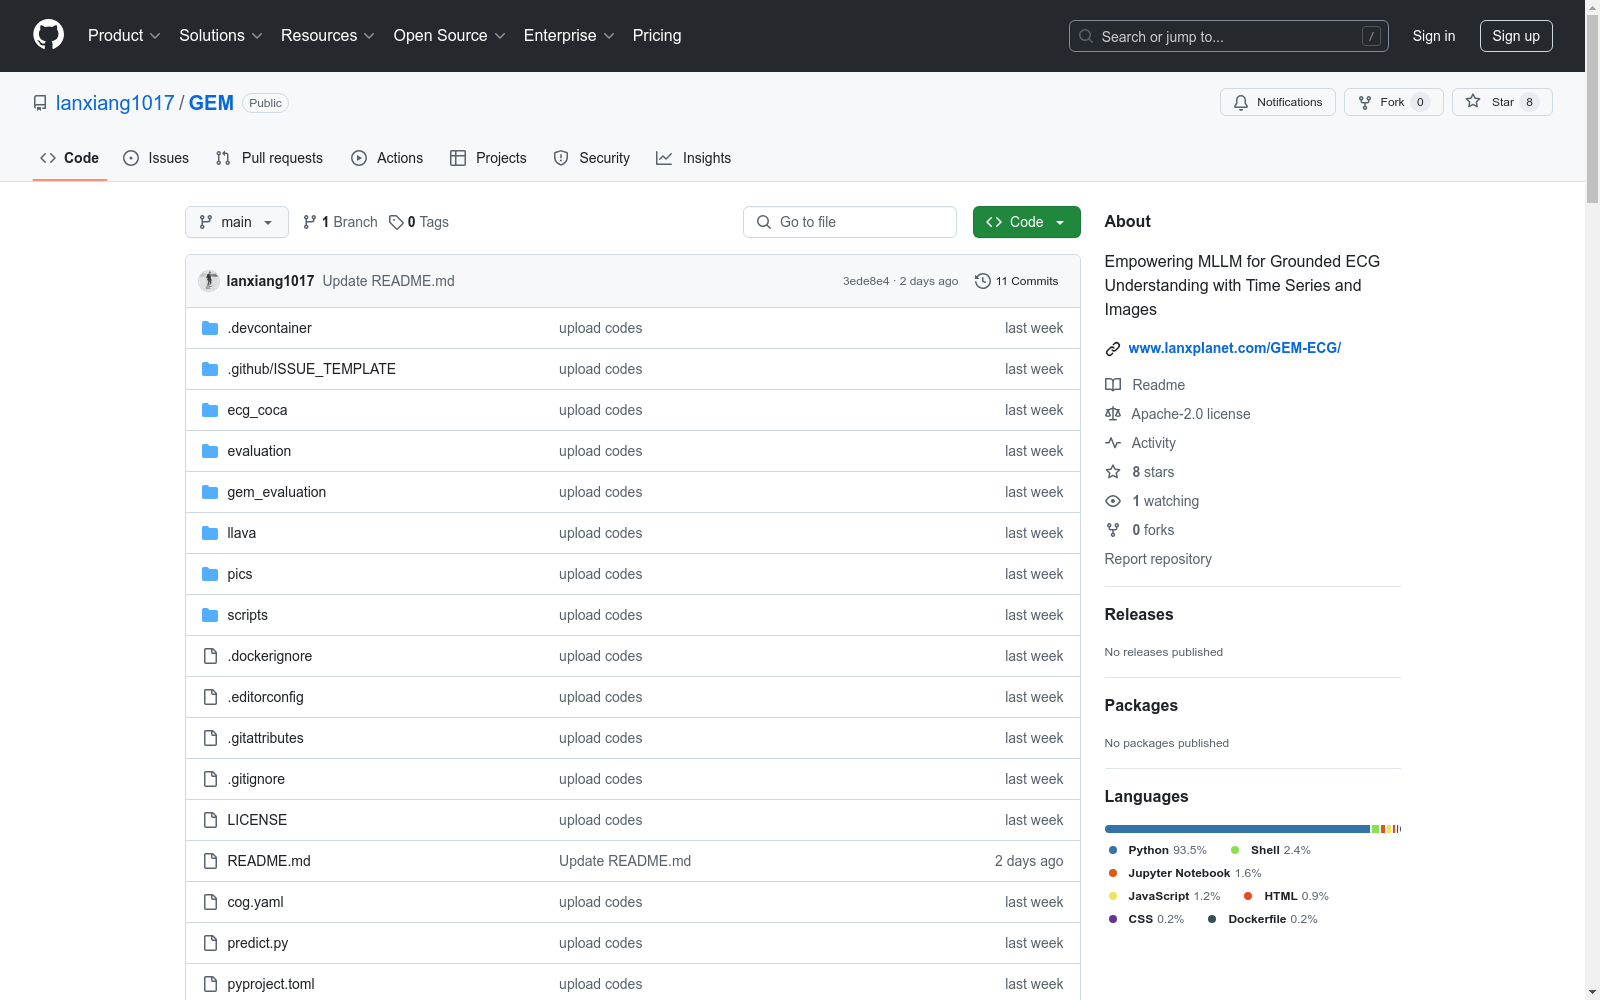Open the www.lanxplanet.com/GEM-ECG/ link
The image size is (1600, 1000).
(1235, 348)
